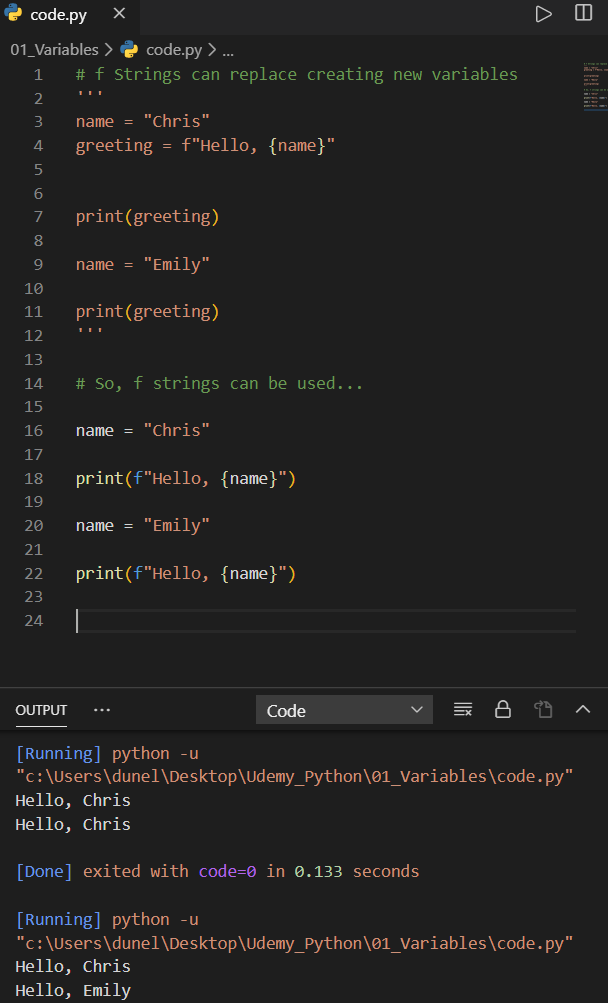Select the code.py editor tab

point(57,14)
